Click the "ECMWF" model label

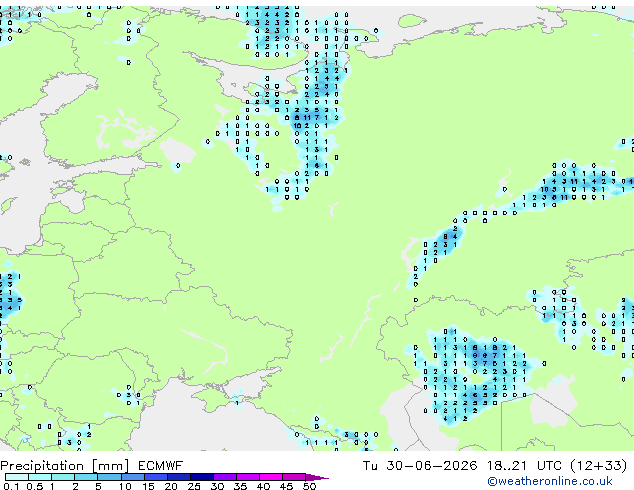(x=161, y=466)
